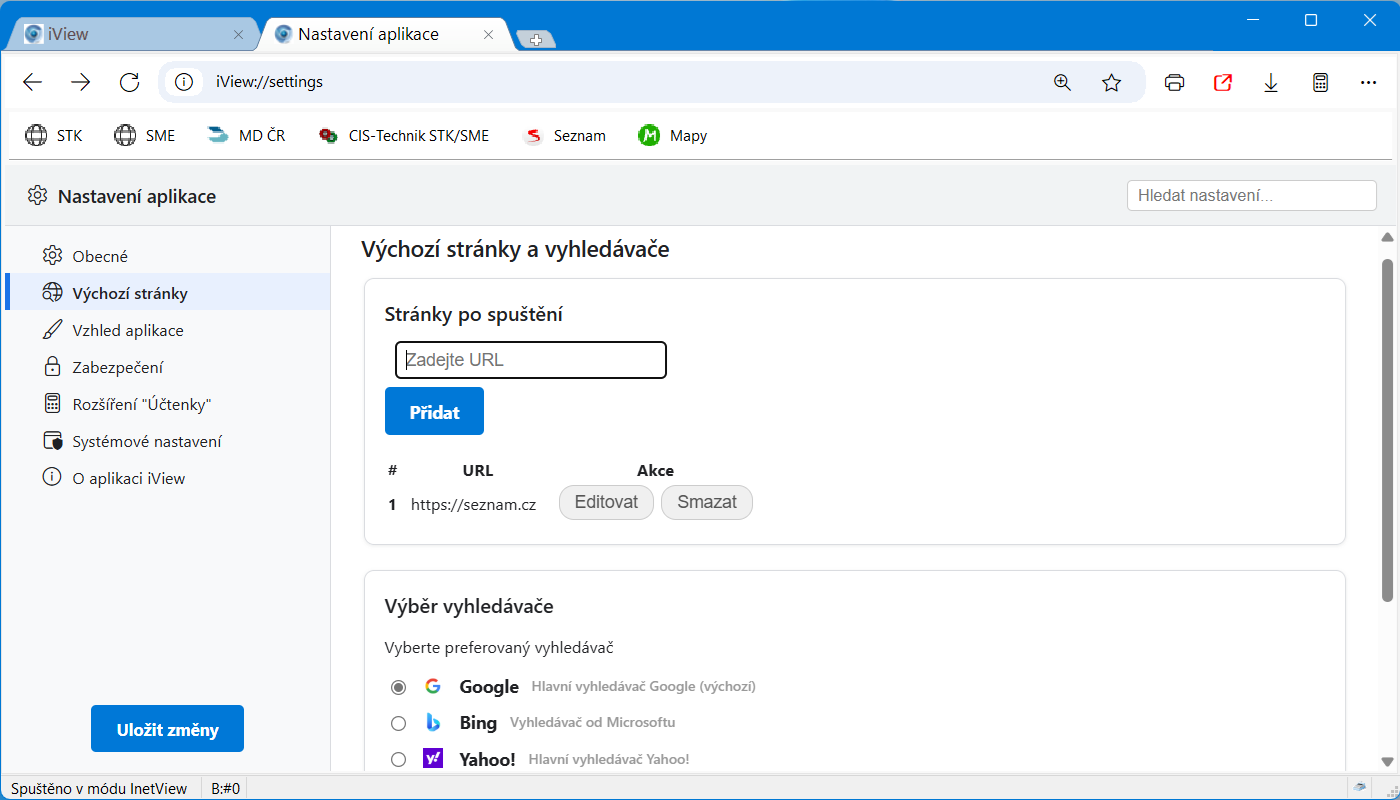Select the Google search engine radio
The image size is (1400, 800).
tap(398, 687)
